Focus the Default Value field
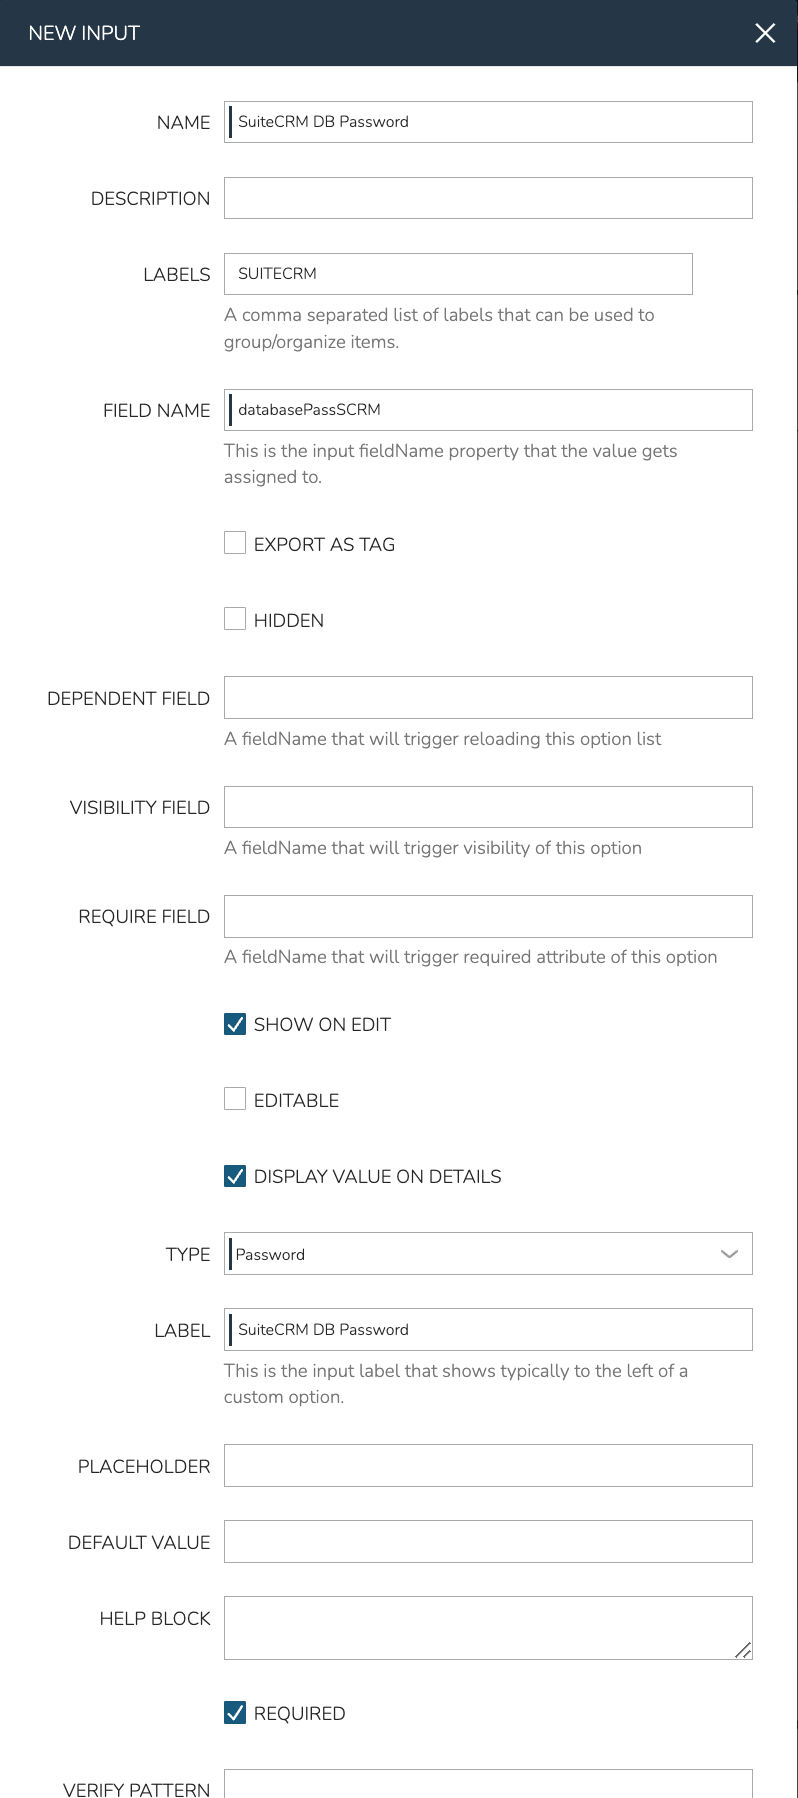 tap(488, 1542)
